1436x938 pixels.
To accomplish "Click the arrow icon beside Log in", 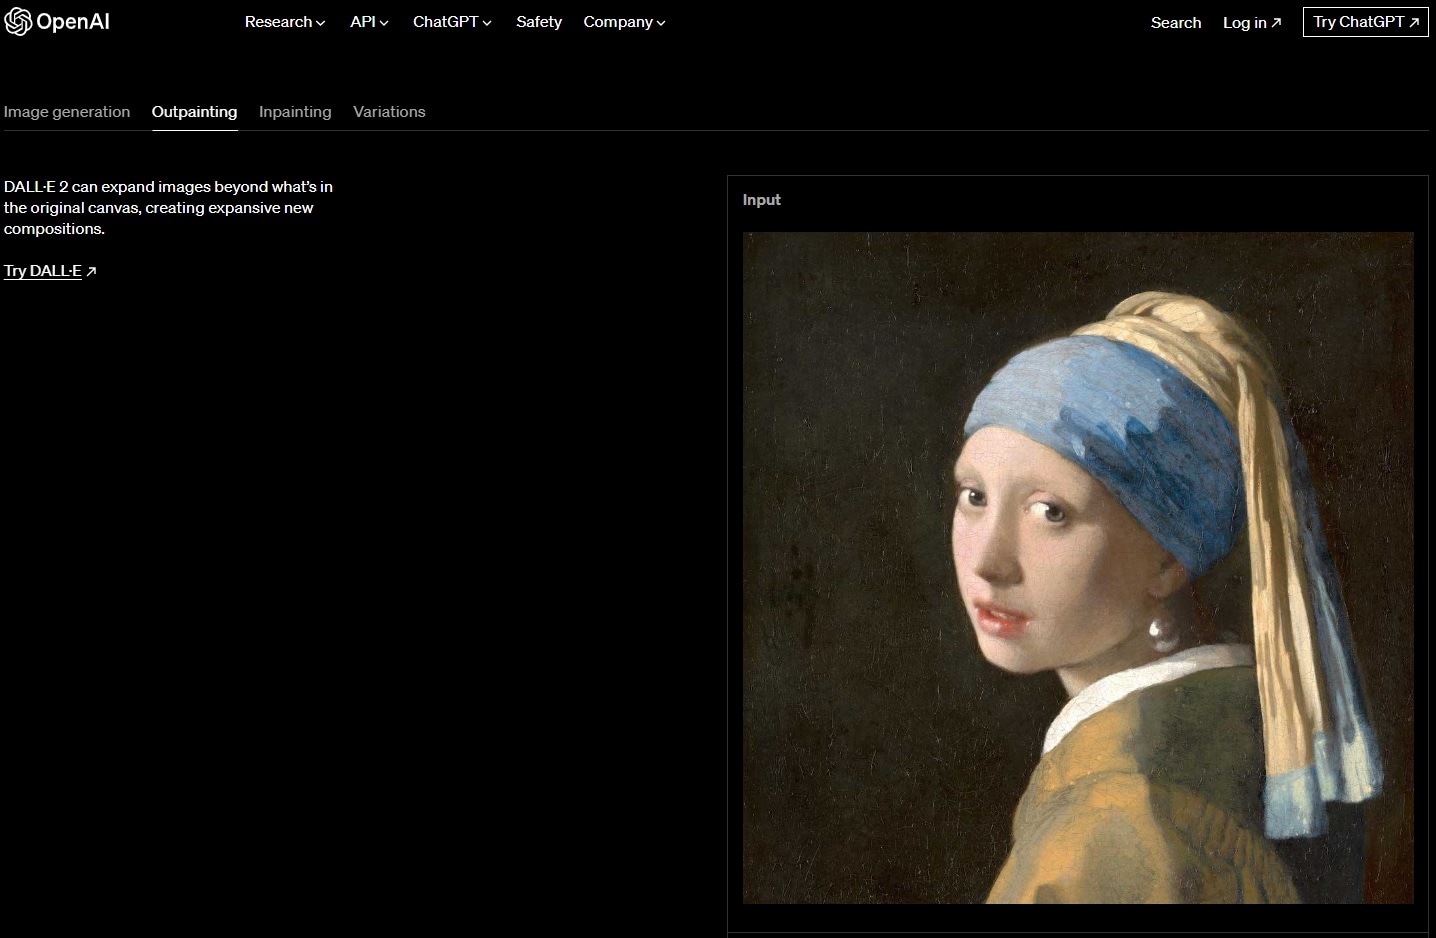I will point(1276,23).
